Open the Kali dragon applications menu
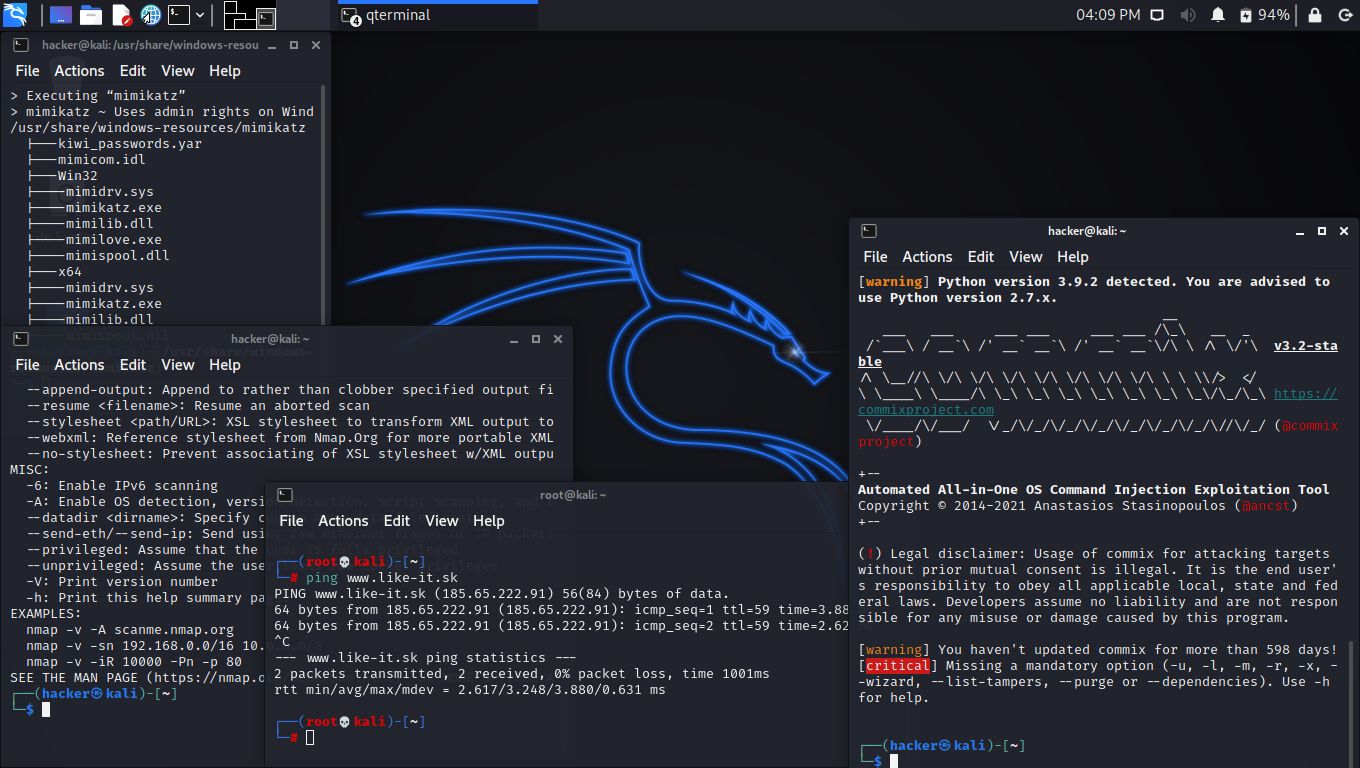 (15, 15)
